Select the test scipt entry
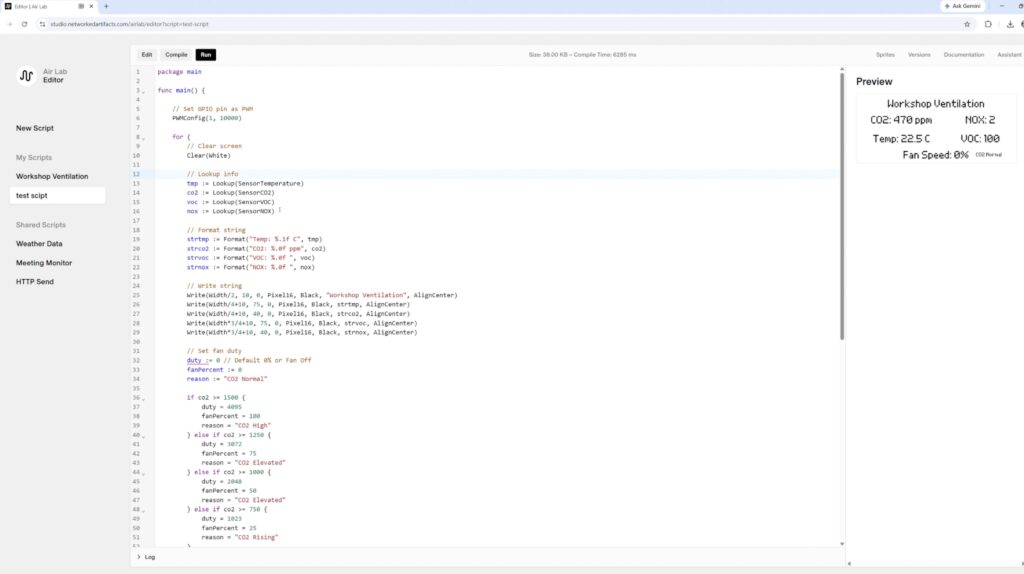The width and height of the screenshot is (1024, 574). [x=57, y=195]
